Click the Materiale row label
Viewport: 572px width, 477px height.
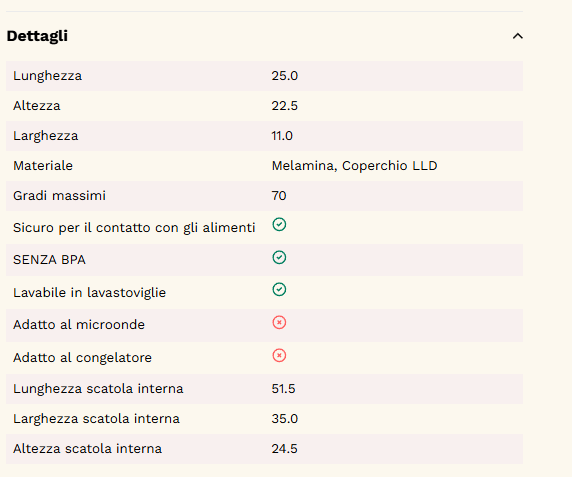pyautogui.click(x=43, y=166)
